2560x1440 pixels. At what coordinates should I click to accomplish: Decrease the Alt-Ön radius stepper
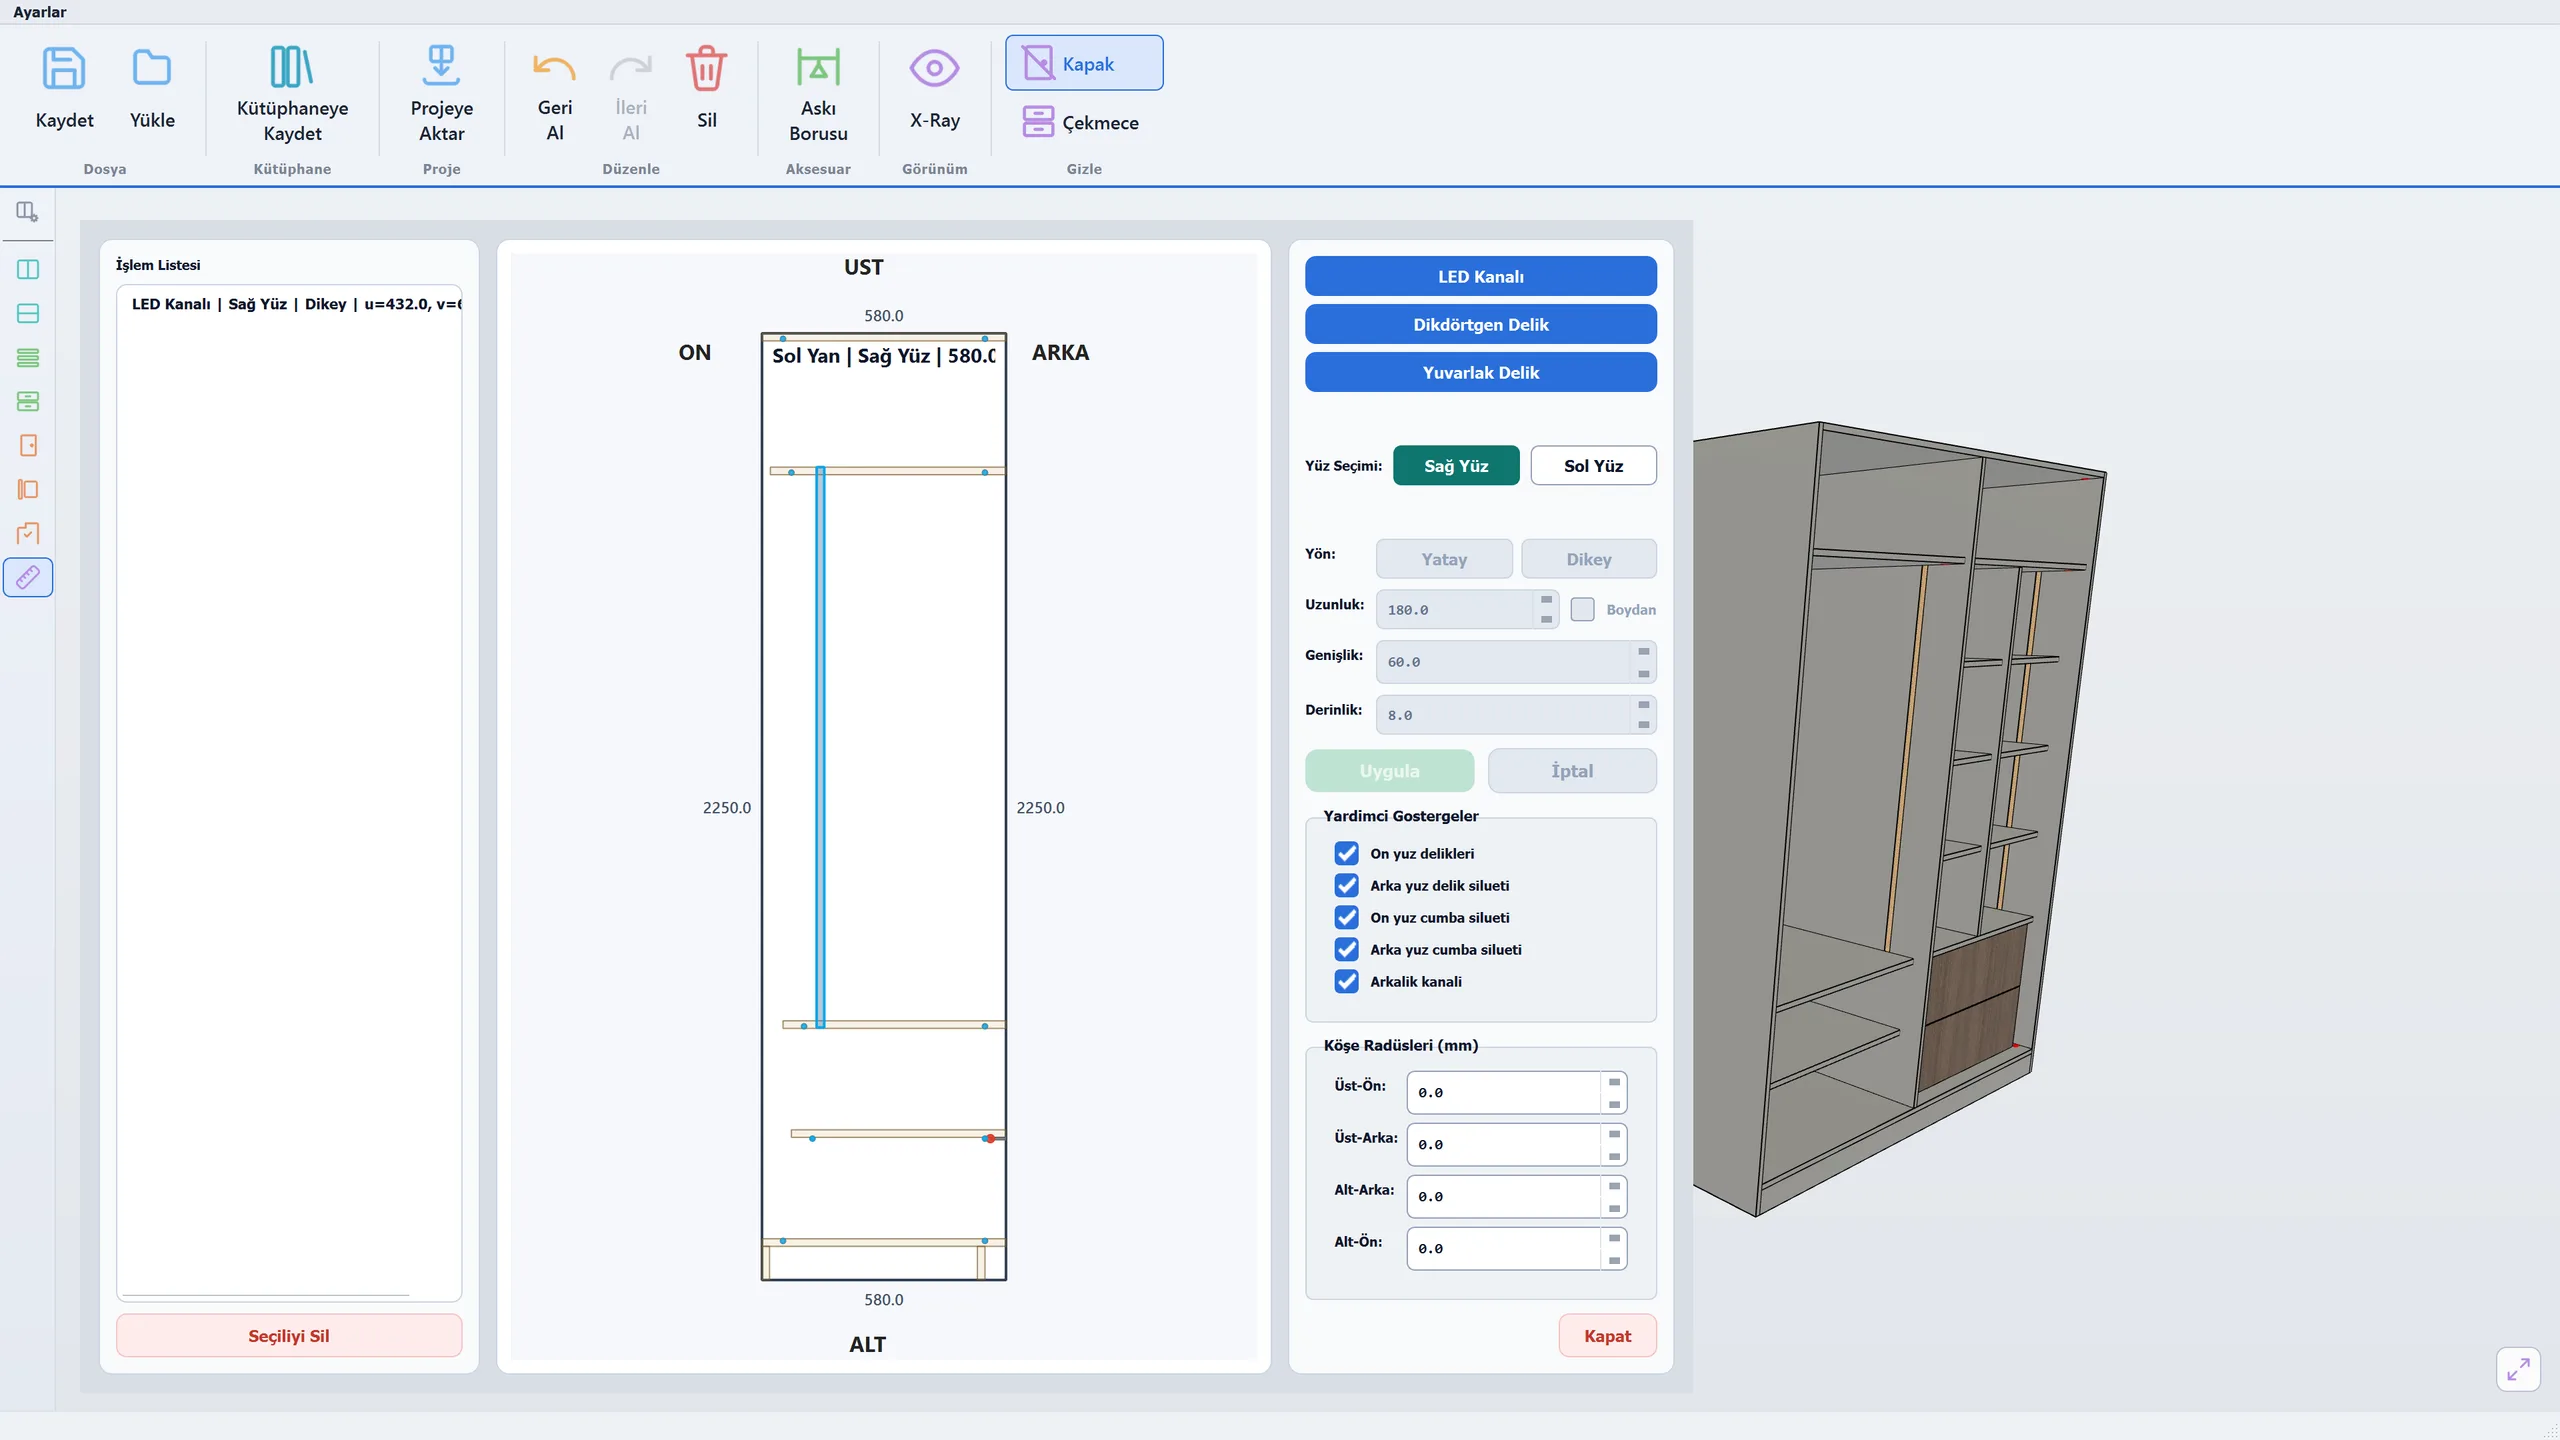point(1614,1260)
